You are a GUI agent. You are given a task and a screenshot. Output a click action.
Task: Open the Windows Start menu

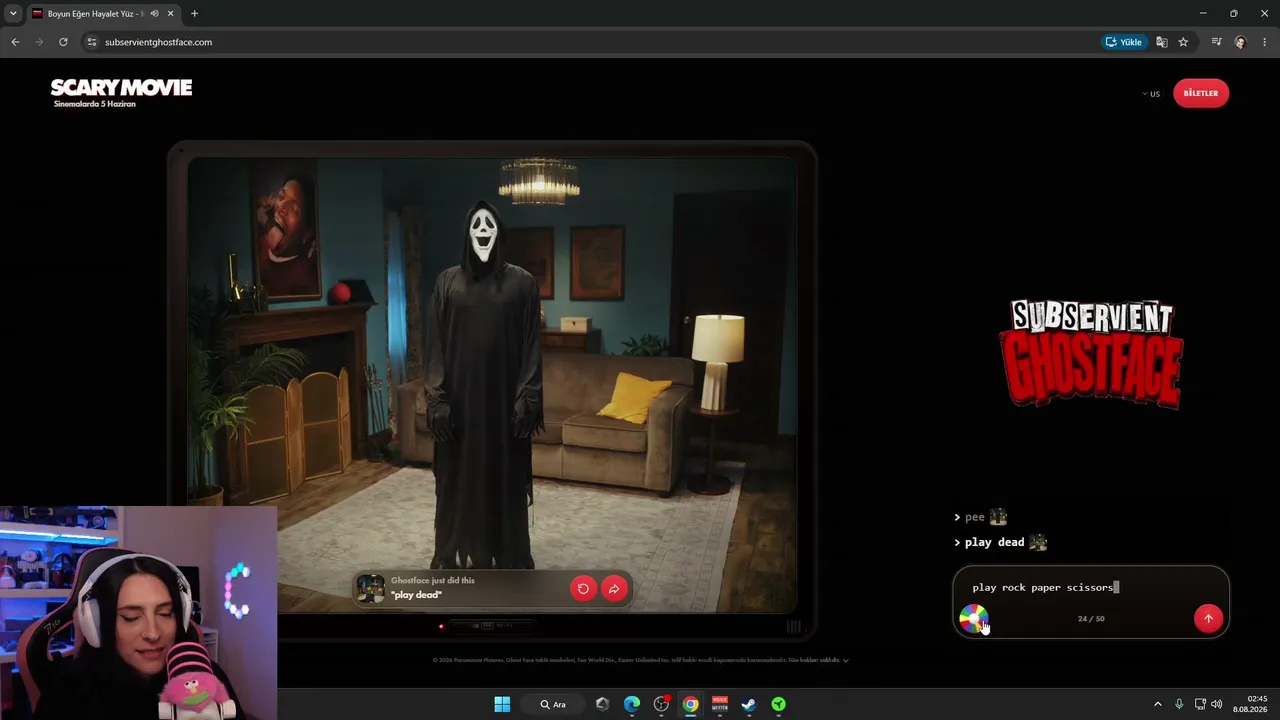(502, 704)
